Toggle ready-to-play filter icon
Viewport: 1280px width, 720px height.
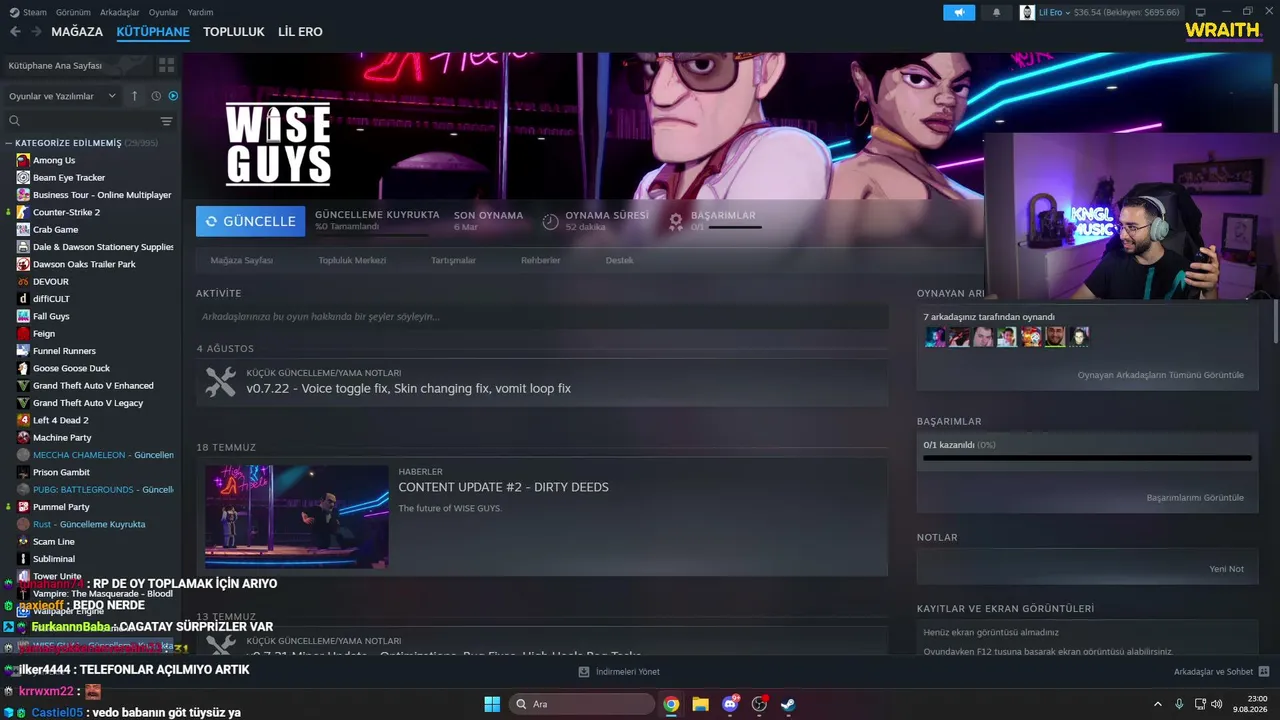tap(173, 96)
